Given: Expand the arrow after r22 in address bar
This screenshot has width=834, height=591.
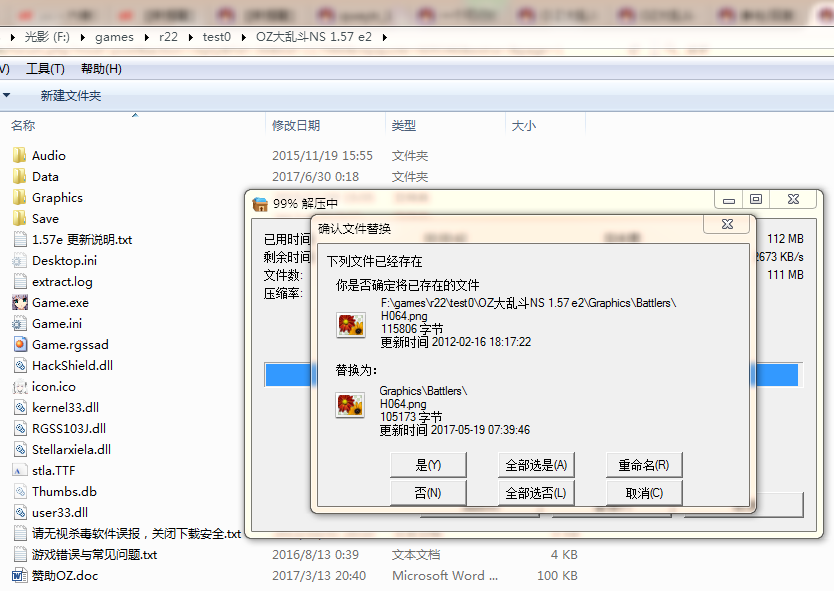Looking at the screenshot, I should click(190, 37).
